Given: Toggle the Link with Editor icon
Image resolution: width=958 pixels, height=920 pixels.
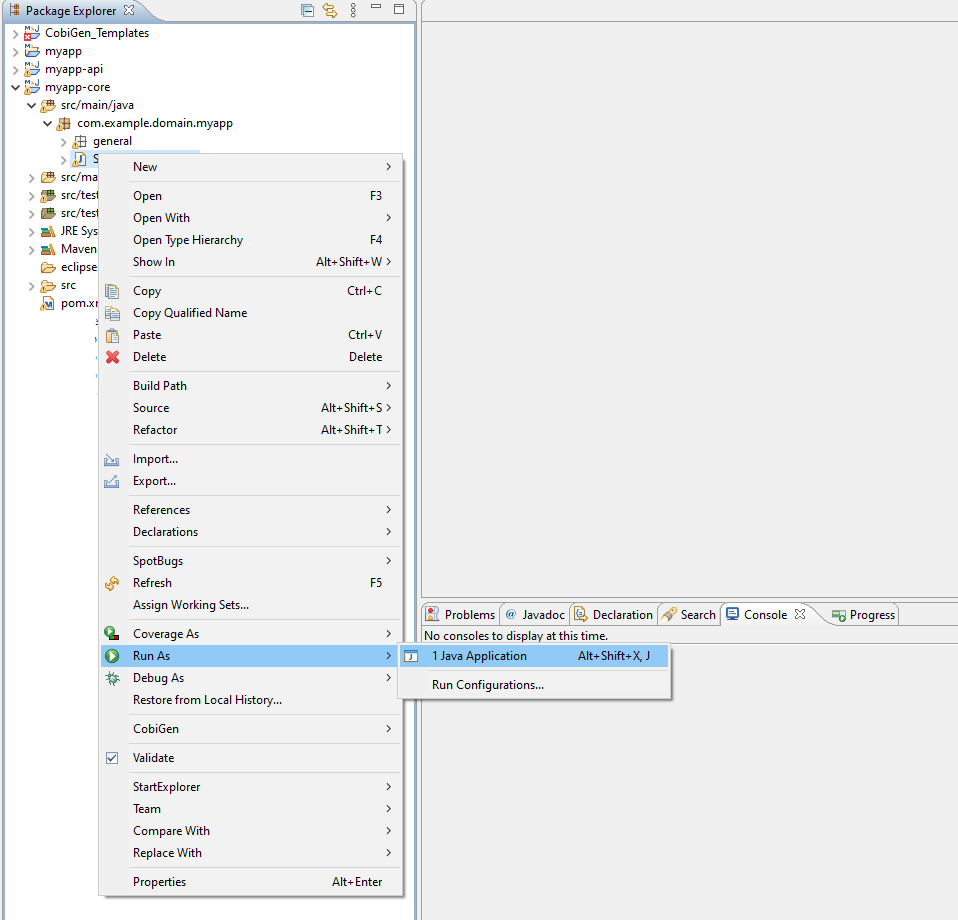Looking at the screenshot, I should pyautogui.click(x=330, y=11).
